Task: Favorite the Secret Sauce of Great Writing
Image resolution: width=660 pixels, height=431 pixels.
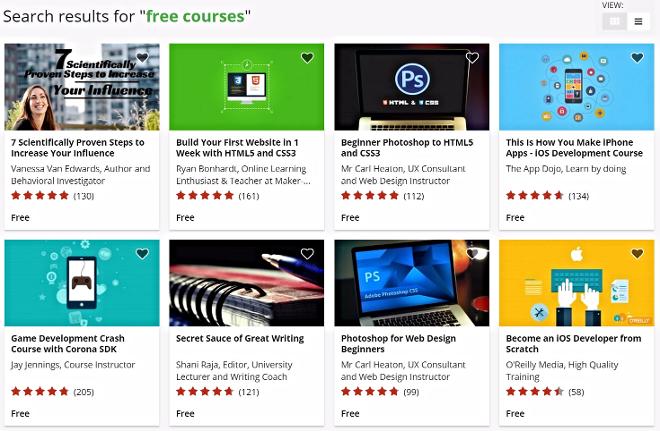Action: [307, 254]
